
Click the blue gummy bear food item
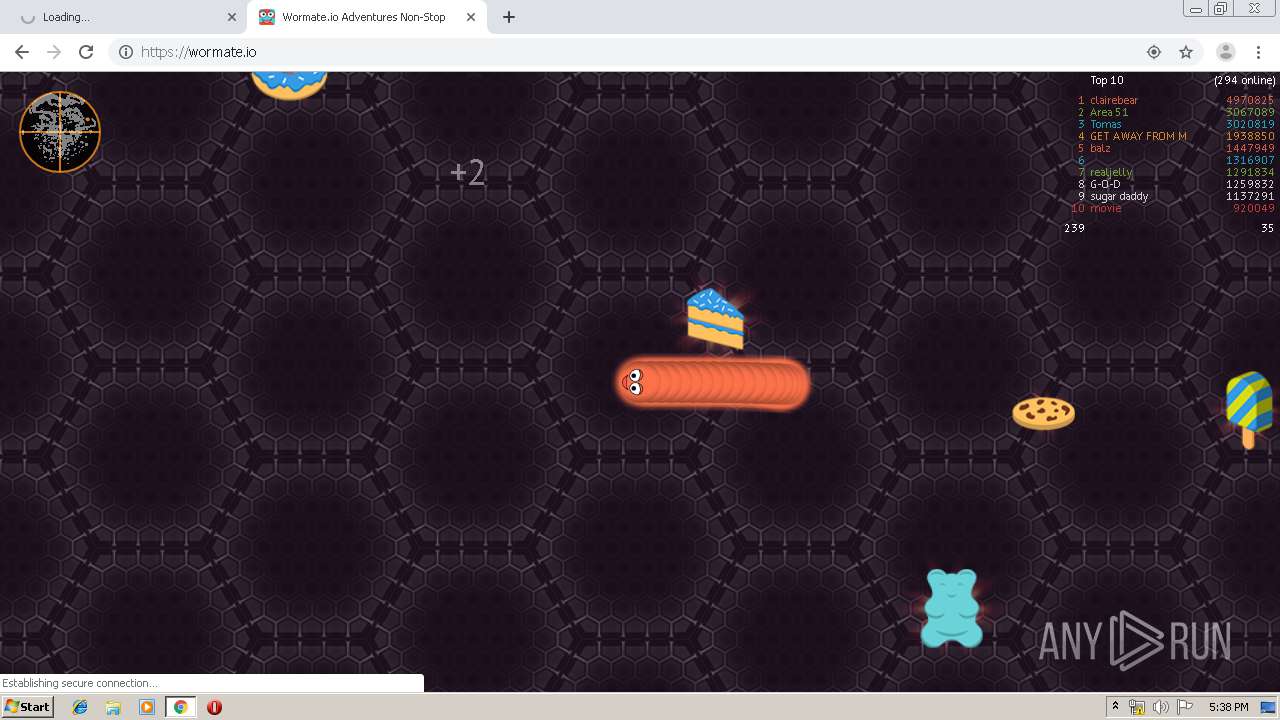click(951, 608)
